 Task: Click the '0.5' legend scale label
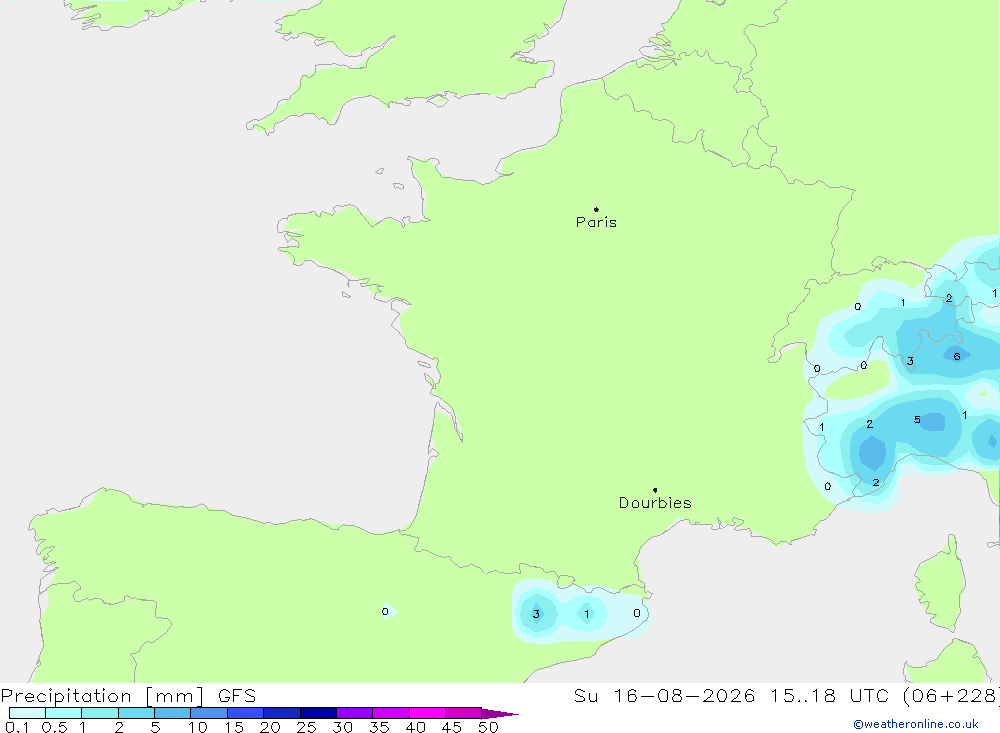54,727
